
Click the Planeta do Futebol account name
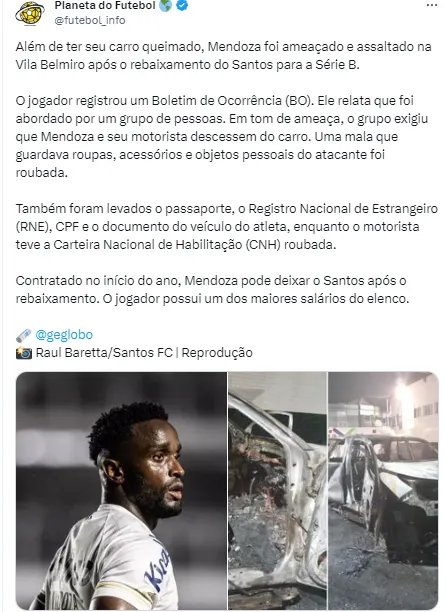[x=105, y=5]
